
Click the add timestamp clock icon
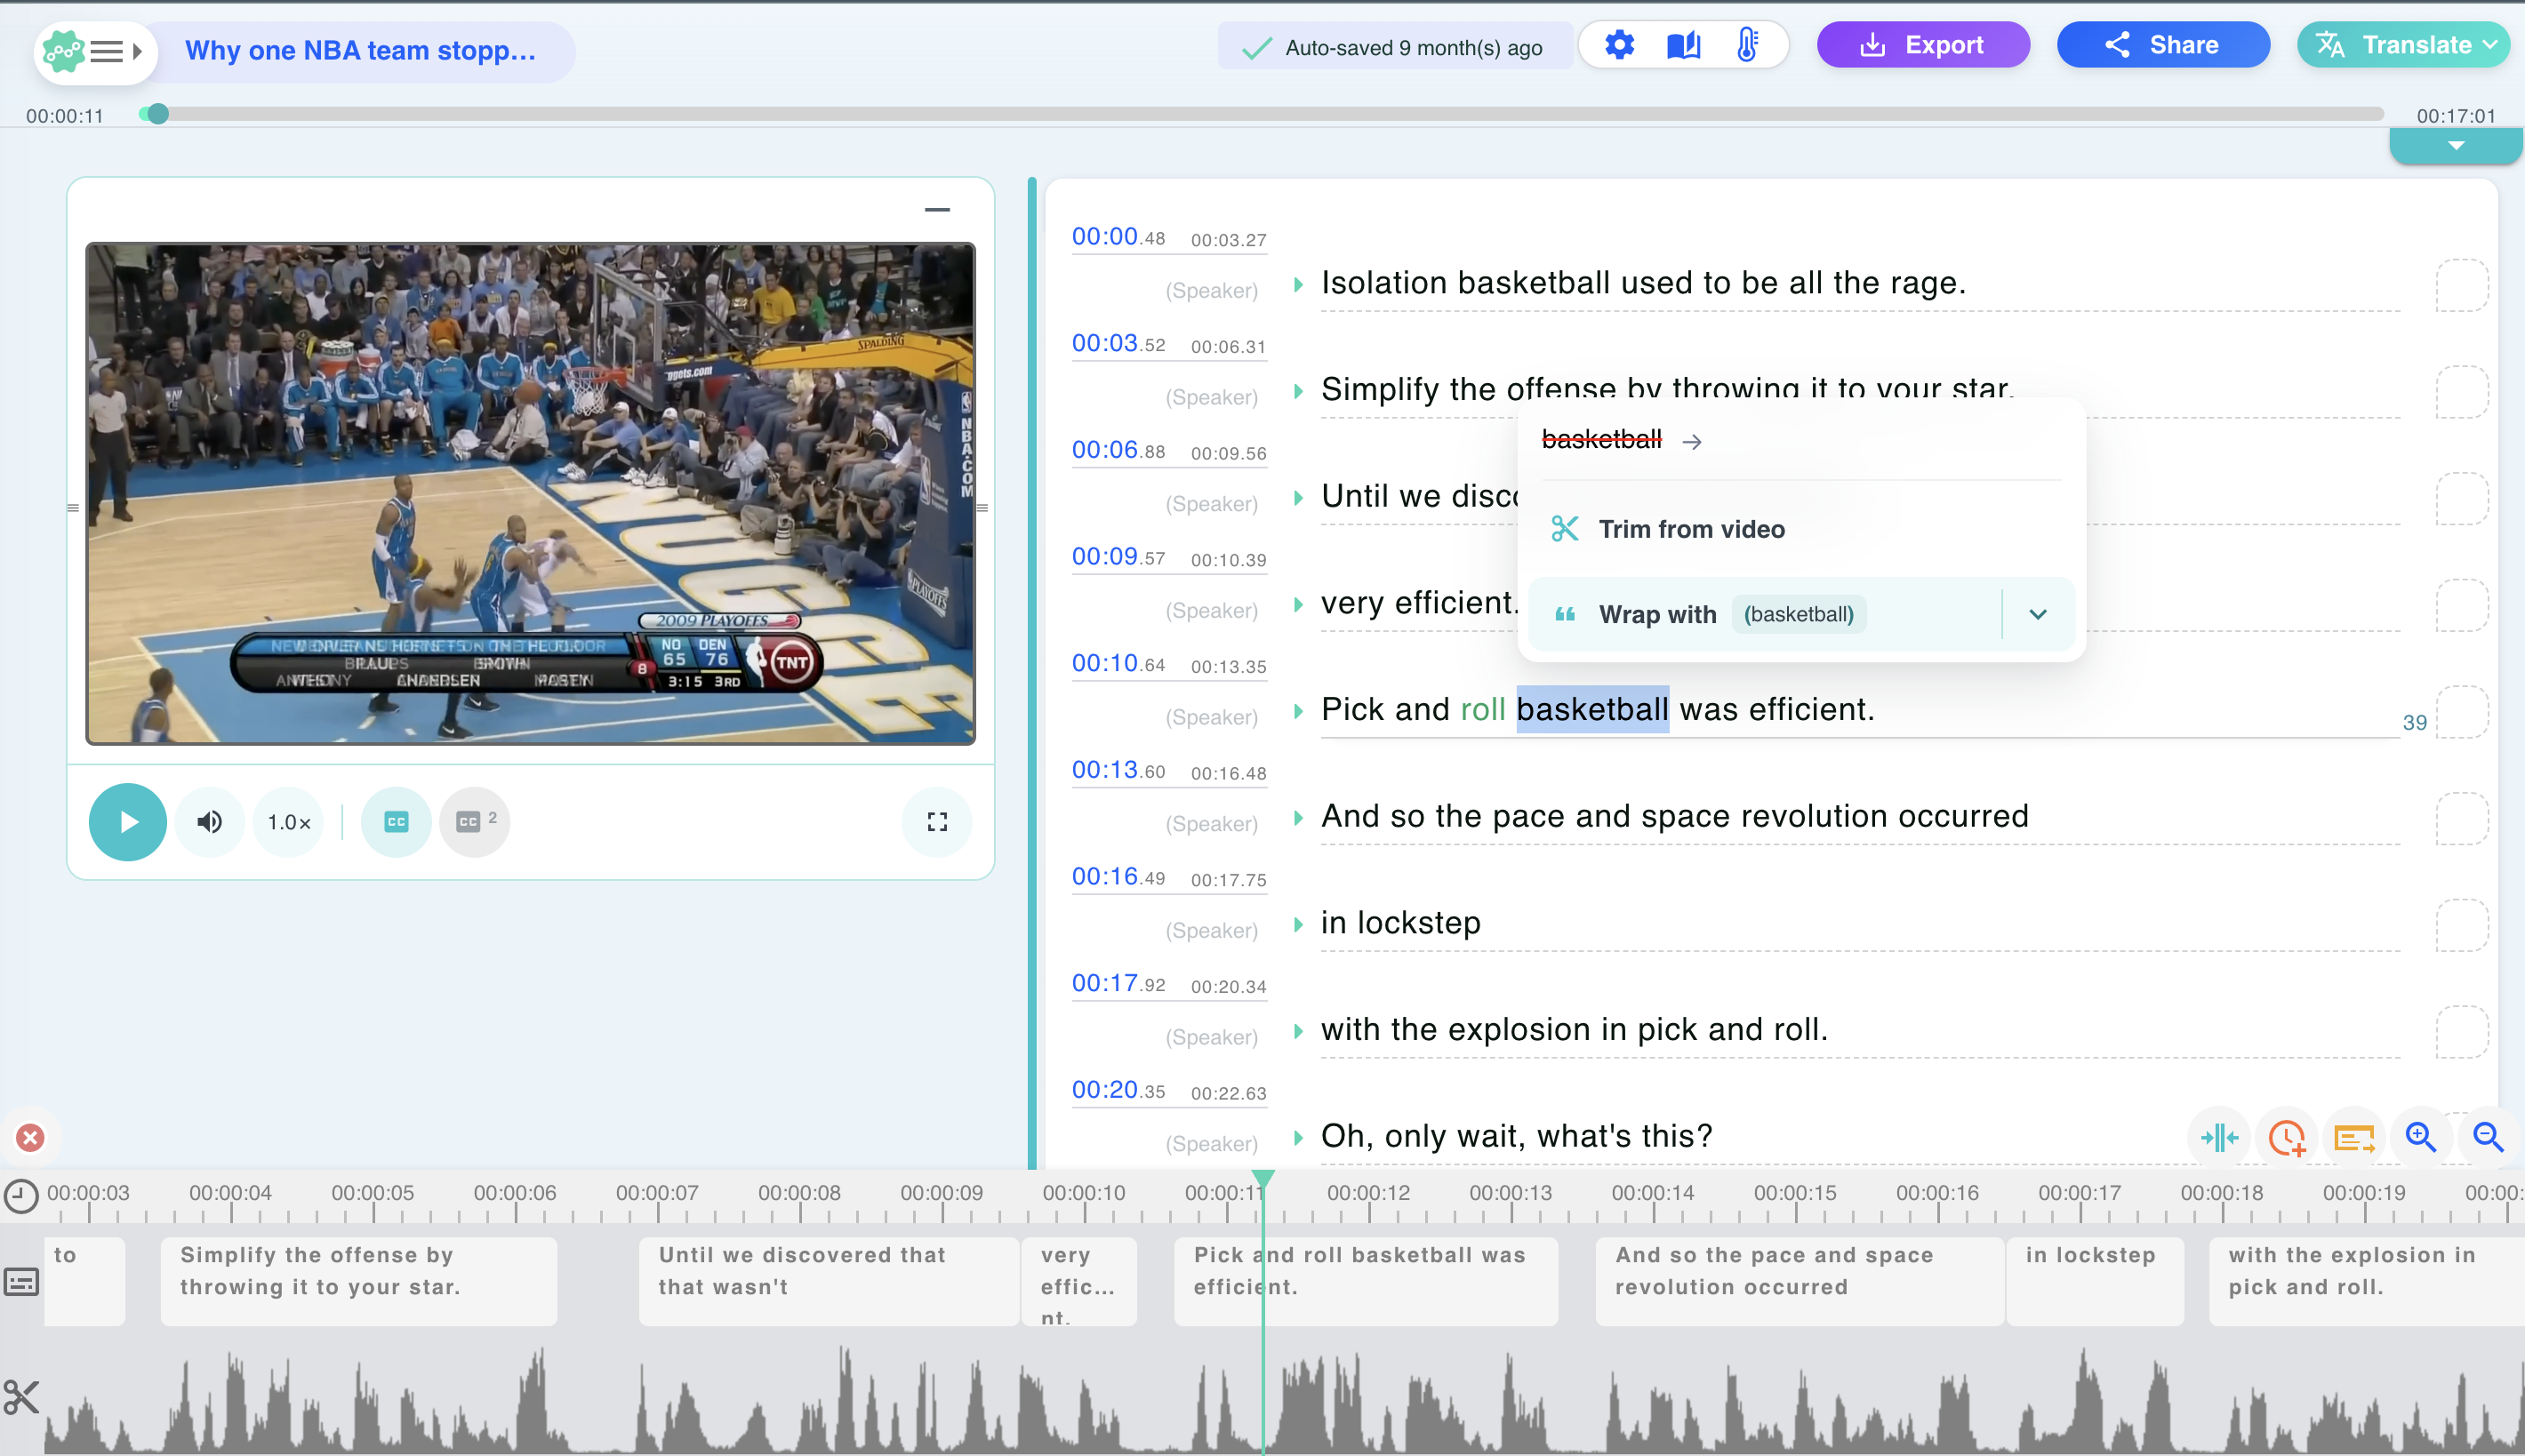2286,1137
